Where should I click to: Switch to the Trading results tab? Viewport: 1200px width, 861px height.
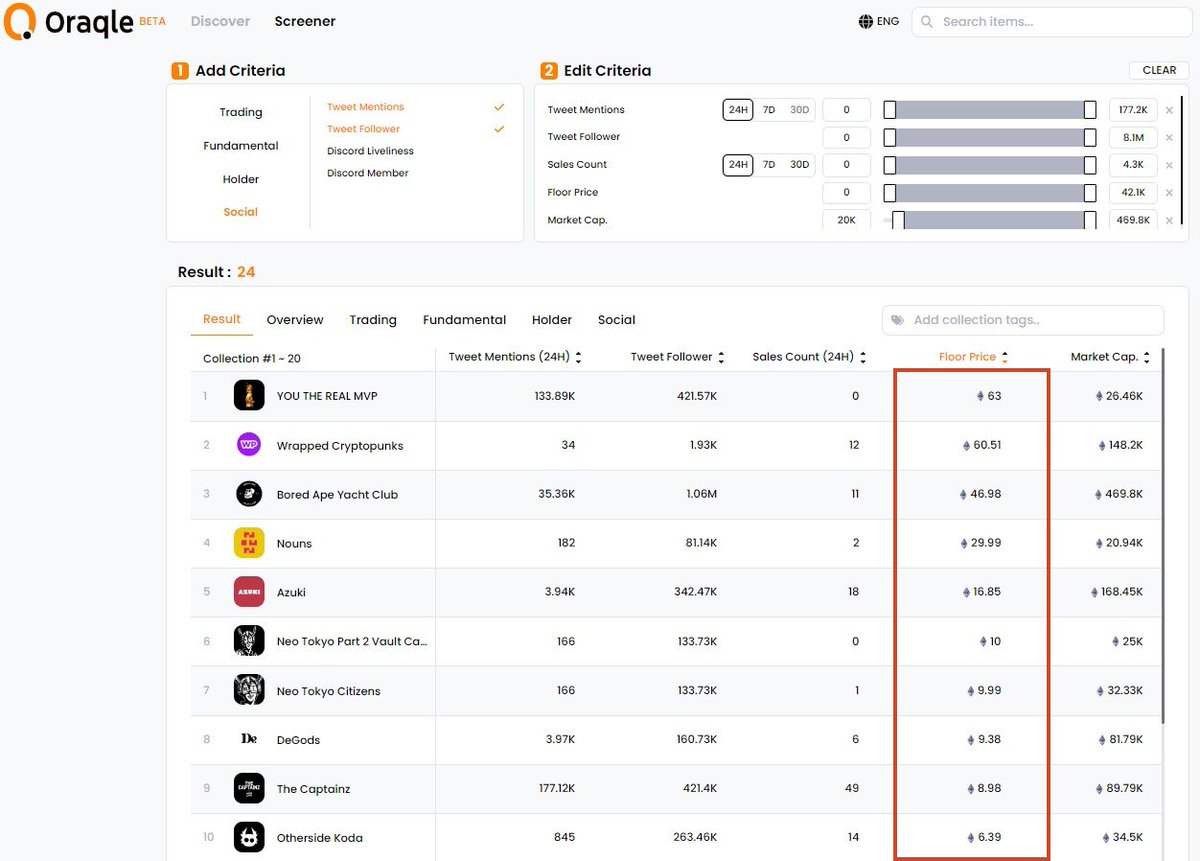[373, 320]
